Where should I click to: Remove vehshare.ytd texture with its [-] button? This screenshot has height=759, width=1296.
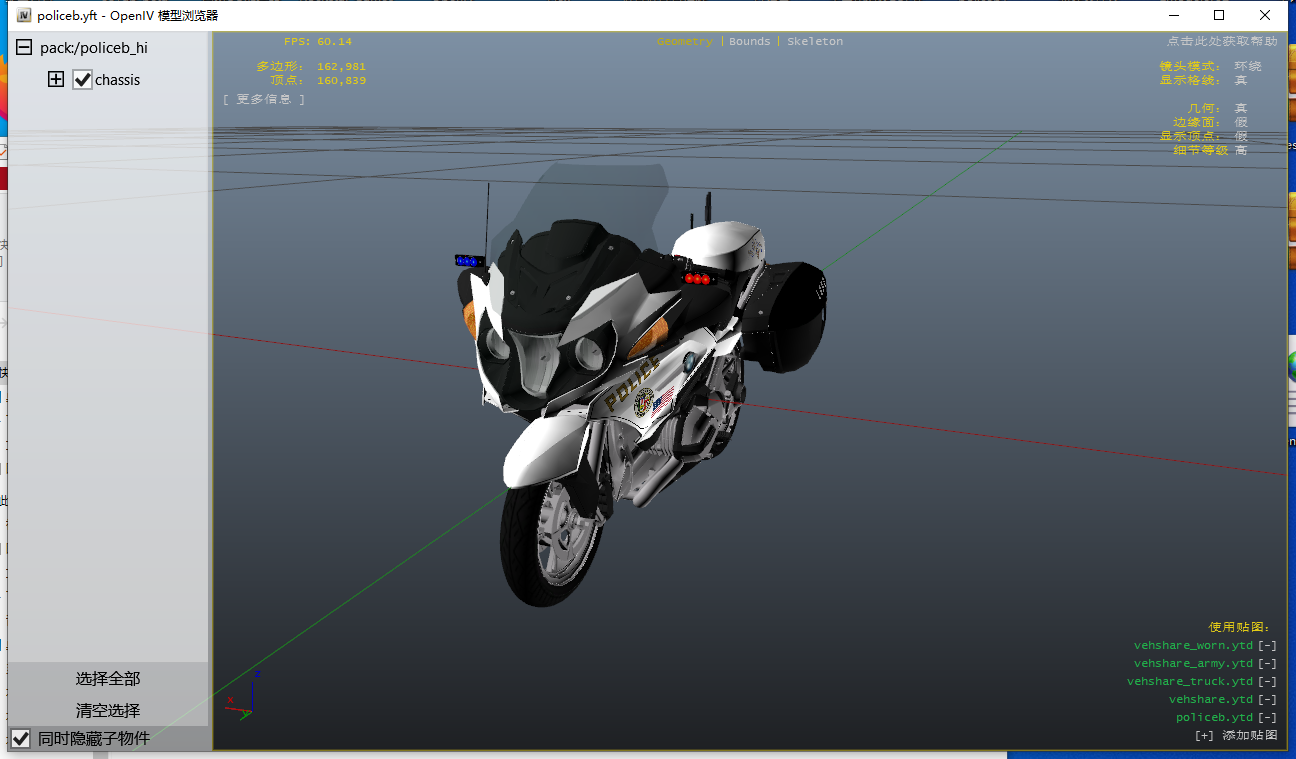coord(1267,700)
